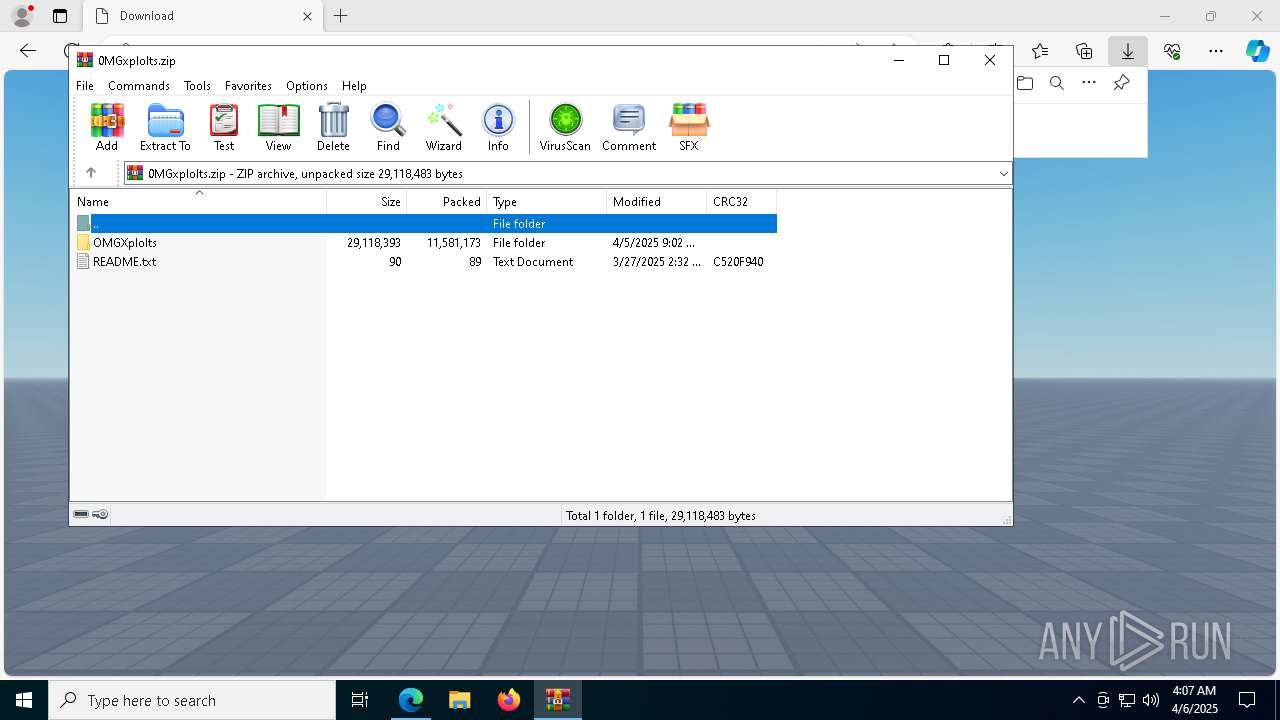1280x720 pixels.
Task: Click the 11,581,173 packed size value
Action: 454,242
